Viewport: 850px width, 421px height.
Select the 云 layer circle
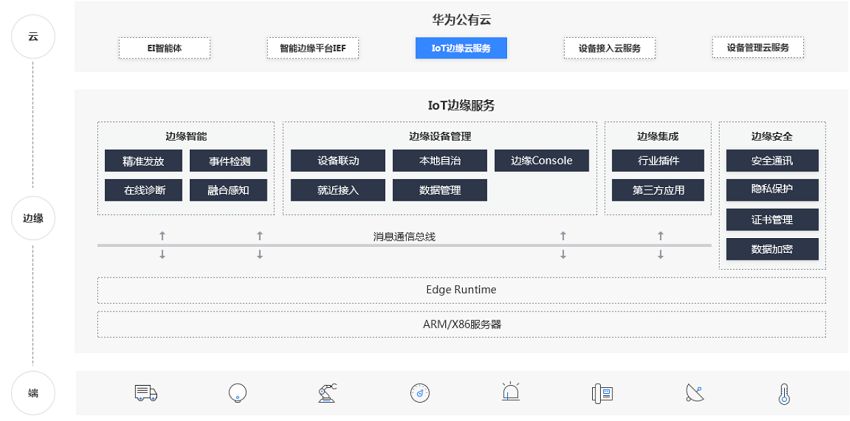tap(33, 37)
